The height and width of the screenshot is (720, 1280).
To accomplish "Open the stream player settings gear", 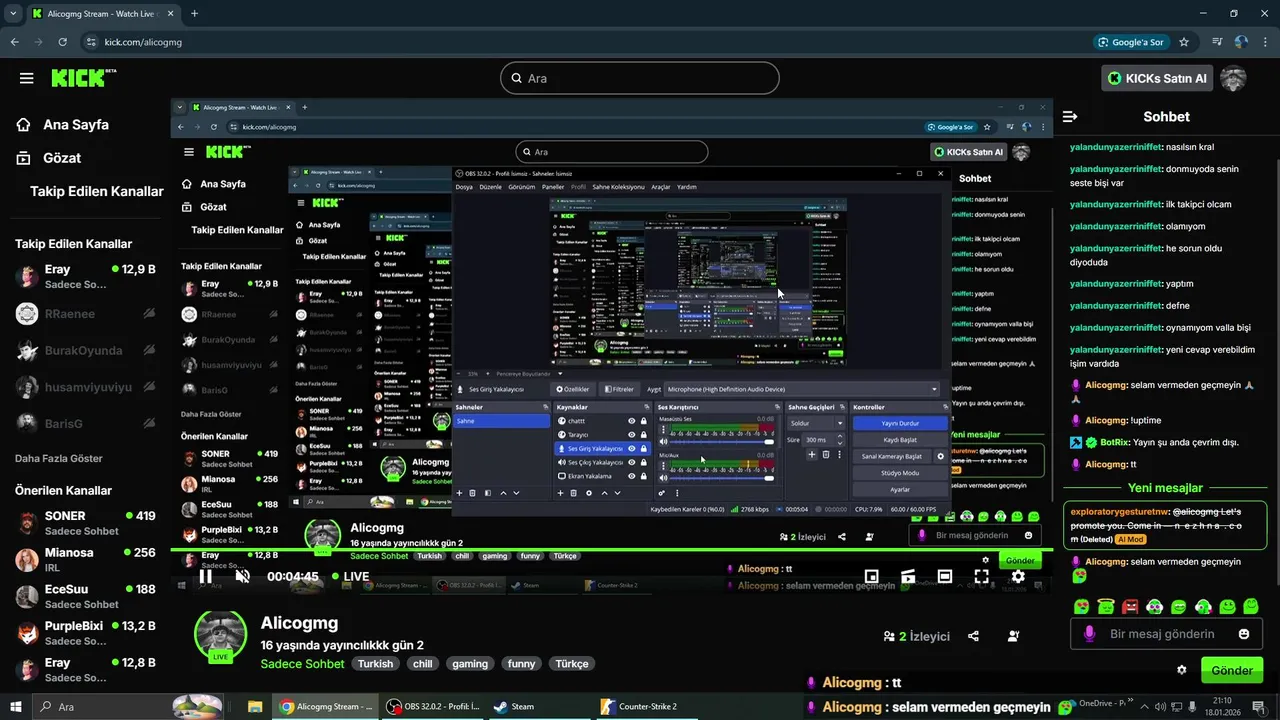I will [1018, 576].
